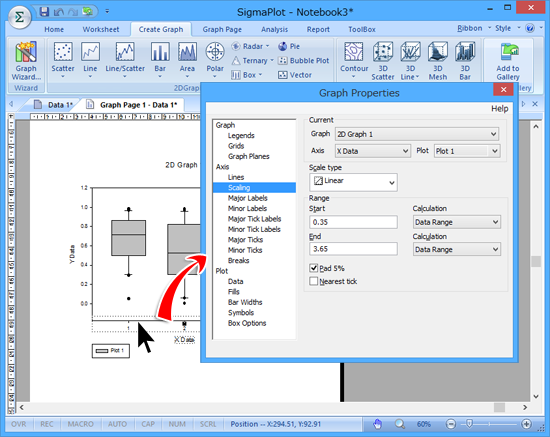
Task: Select Major Labels in the tree
Action: (x=248, y=198)
